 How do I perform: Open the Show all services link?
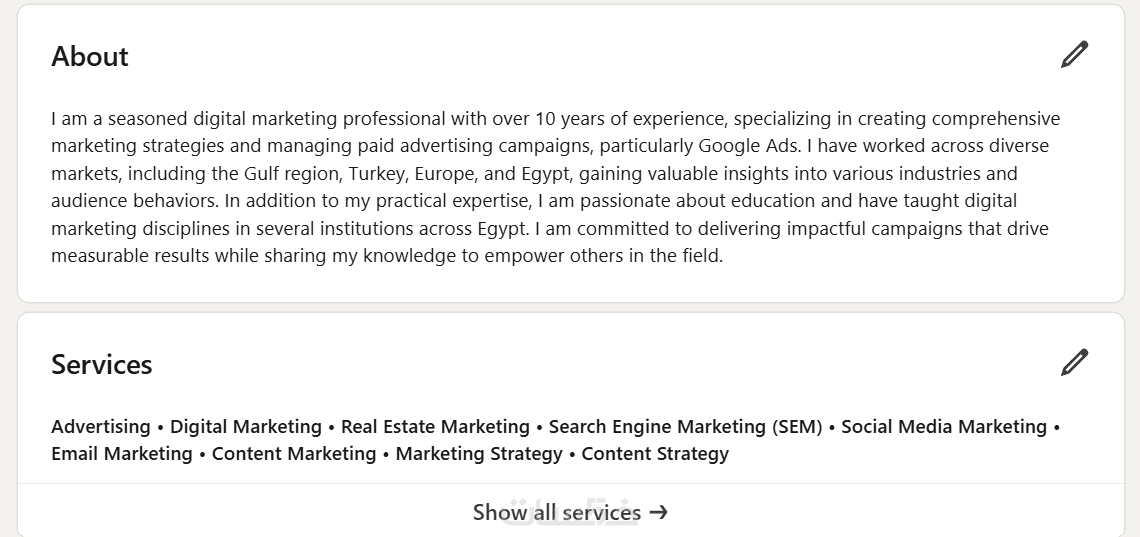[556, 513]
